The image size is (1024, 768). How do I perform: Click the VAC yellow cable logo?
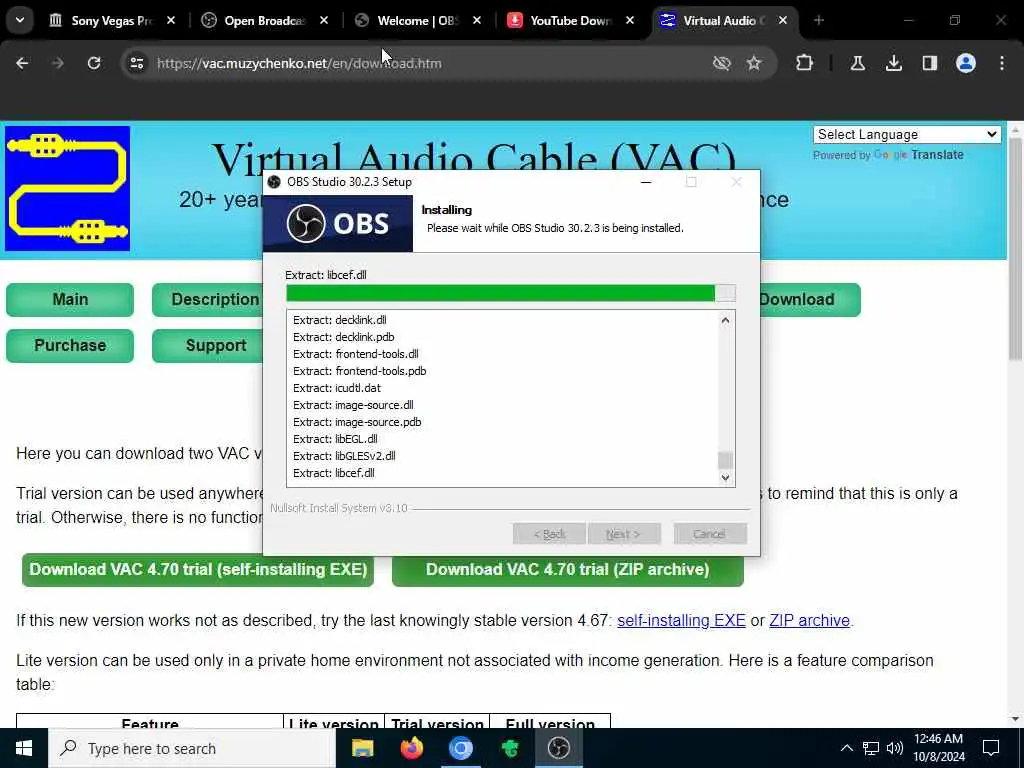(68, 189)
